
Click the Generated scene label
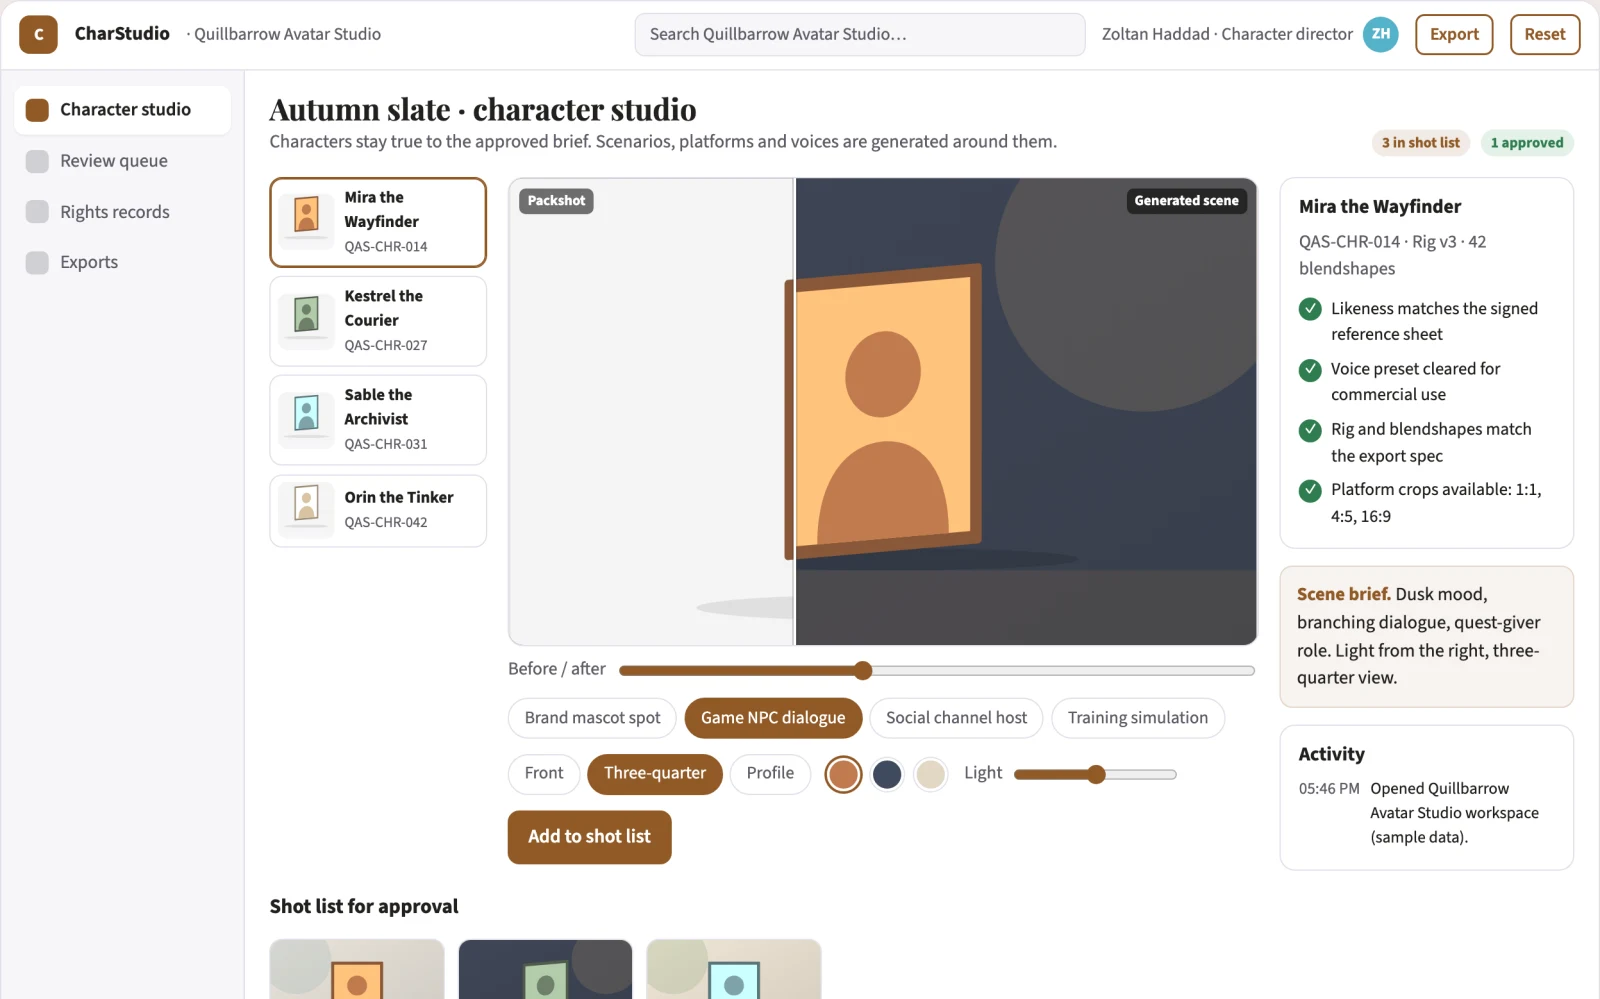point(1186,201)
